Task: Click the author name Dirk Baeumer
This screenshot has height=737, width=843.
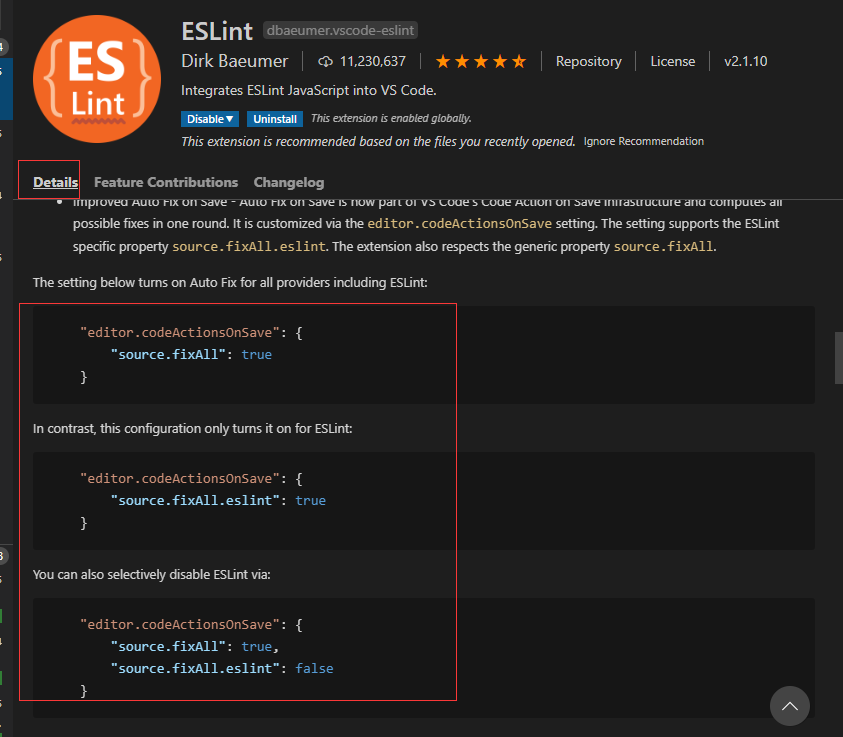Action: pyautogui.click(x=235, y=61)
